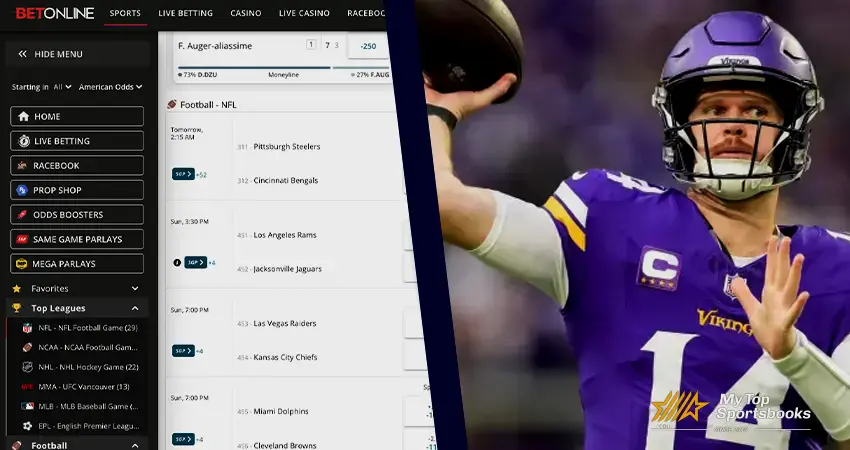Click the Football section ball icon
The image size is (850, 450).
pos(17,445)
